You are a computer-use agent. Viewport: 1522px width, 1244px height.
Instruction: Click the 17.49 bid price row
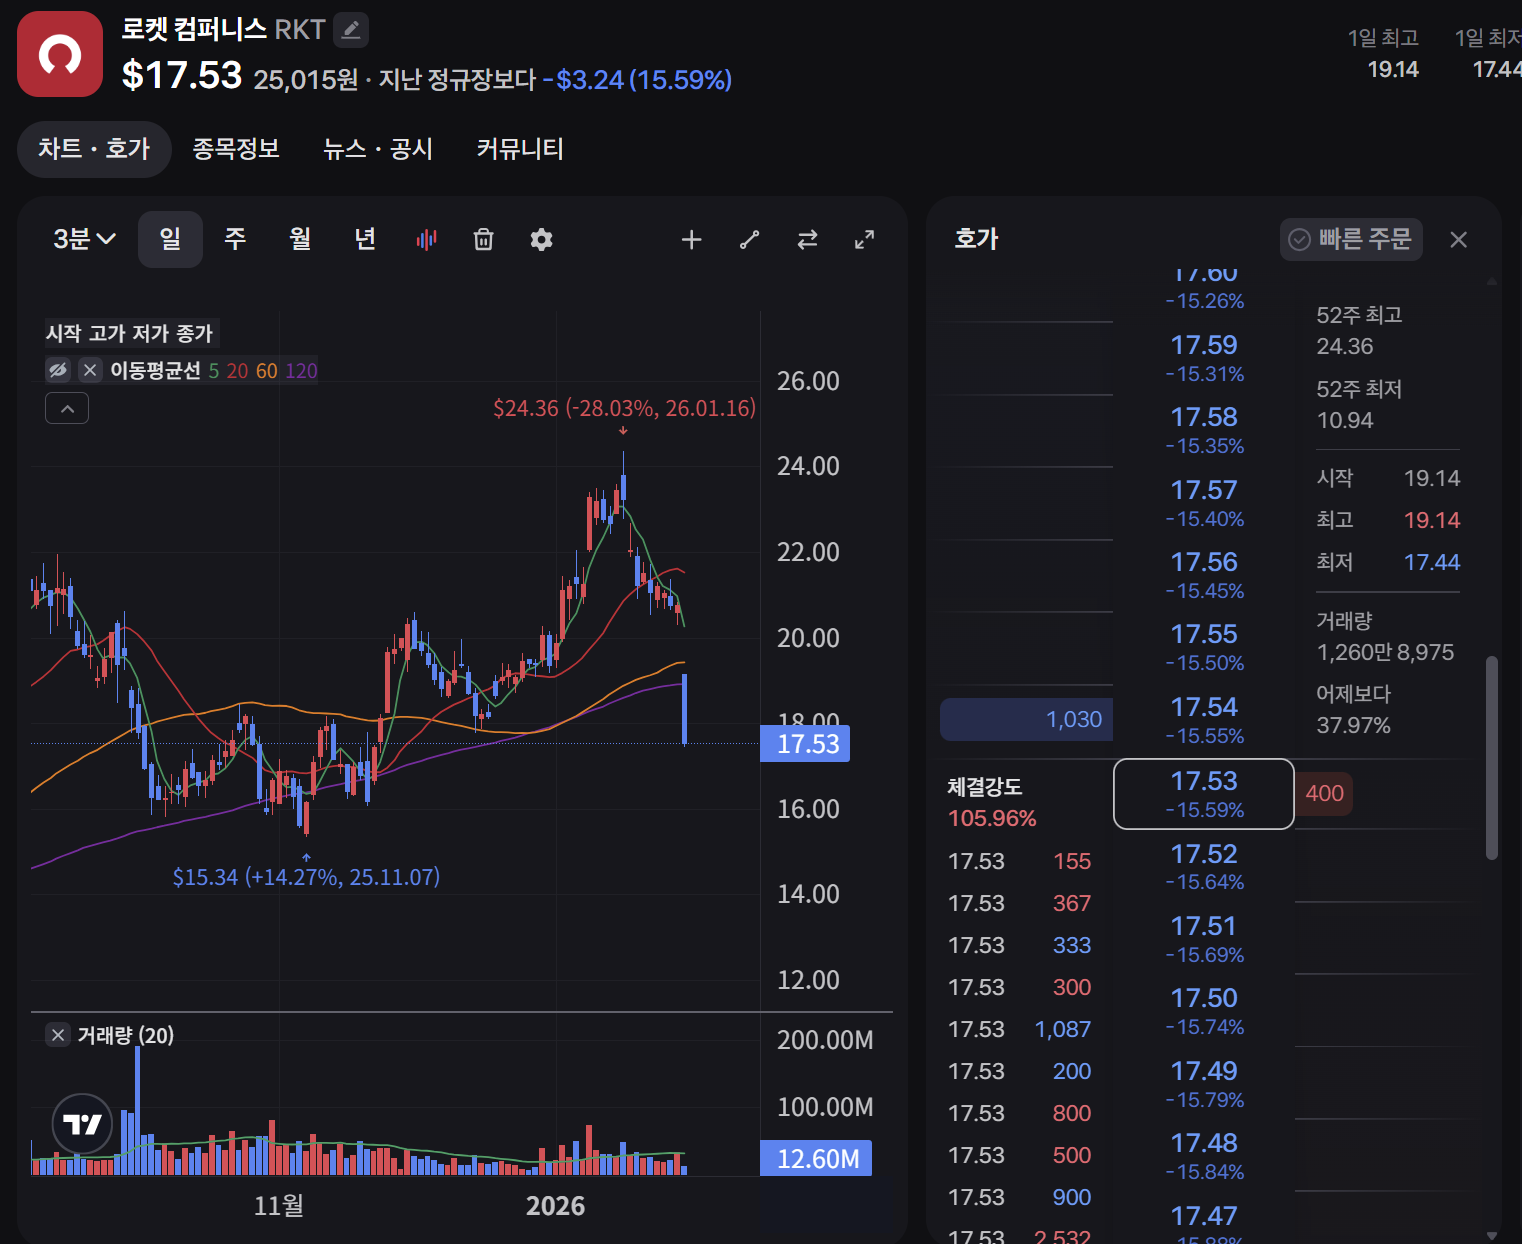pyautogui.click(x=1204, y=1084)
